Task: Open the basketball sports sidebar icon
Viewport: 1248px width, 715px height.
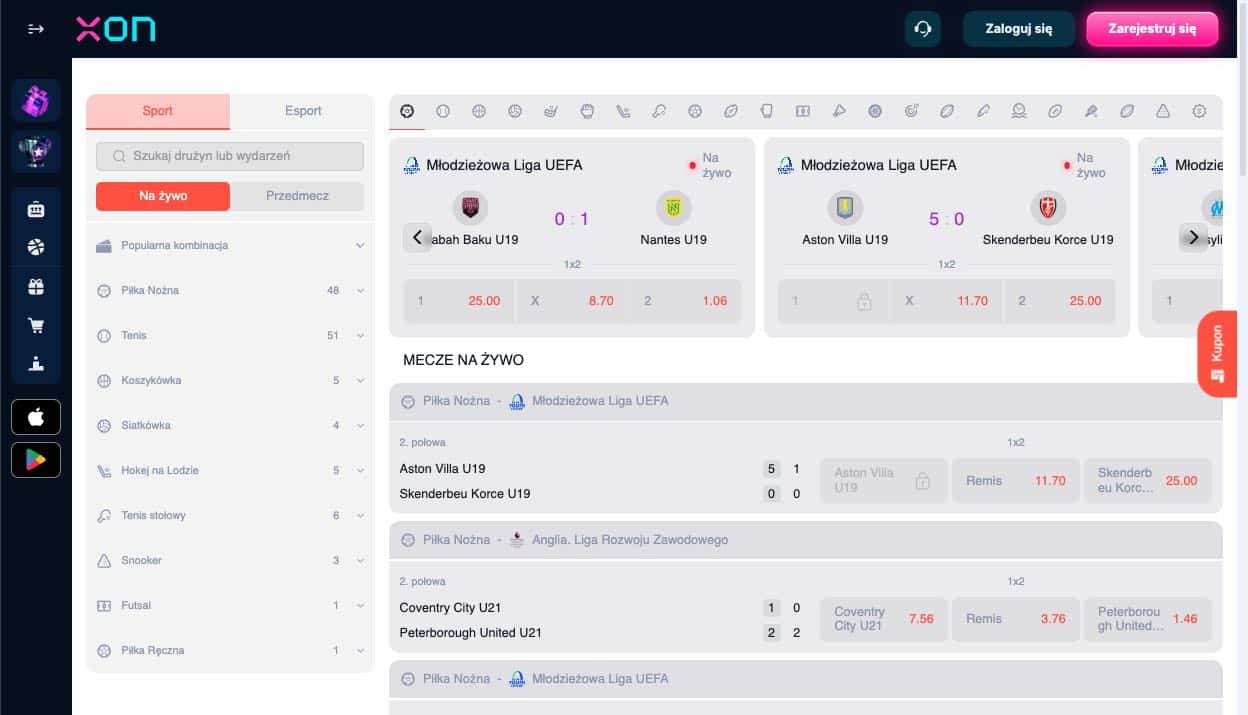Action: (36, 247)
